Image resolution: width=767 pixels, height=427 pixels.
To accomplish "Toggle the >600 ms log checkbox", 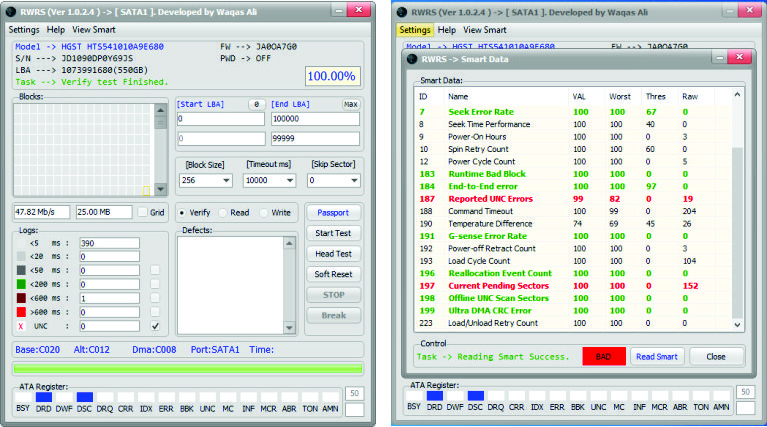I will coord(155,312).
